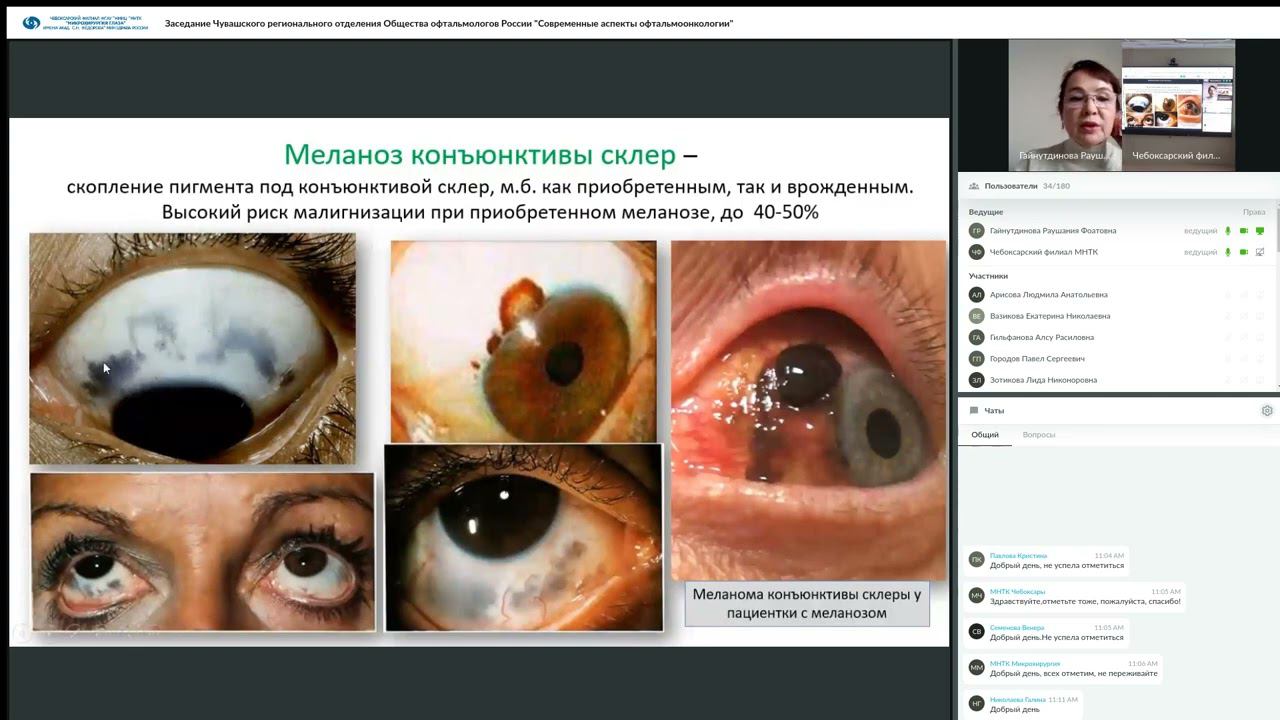Viewport: 1280px width, 720px height.
Task: Click the Права column header
Action: tap(1254, 212)
